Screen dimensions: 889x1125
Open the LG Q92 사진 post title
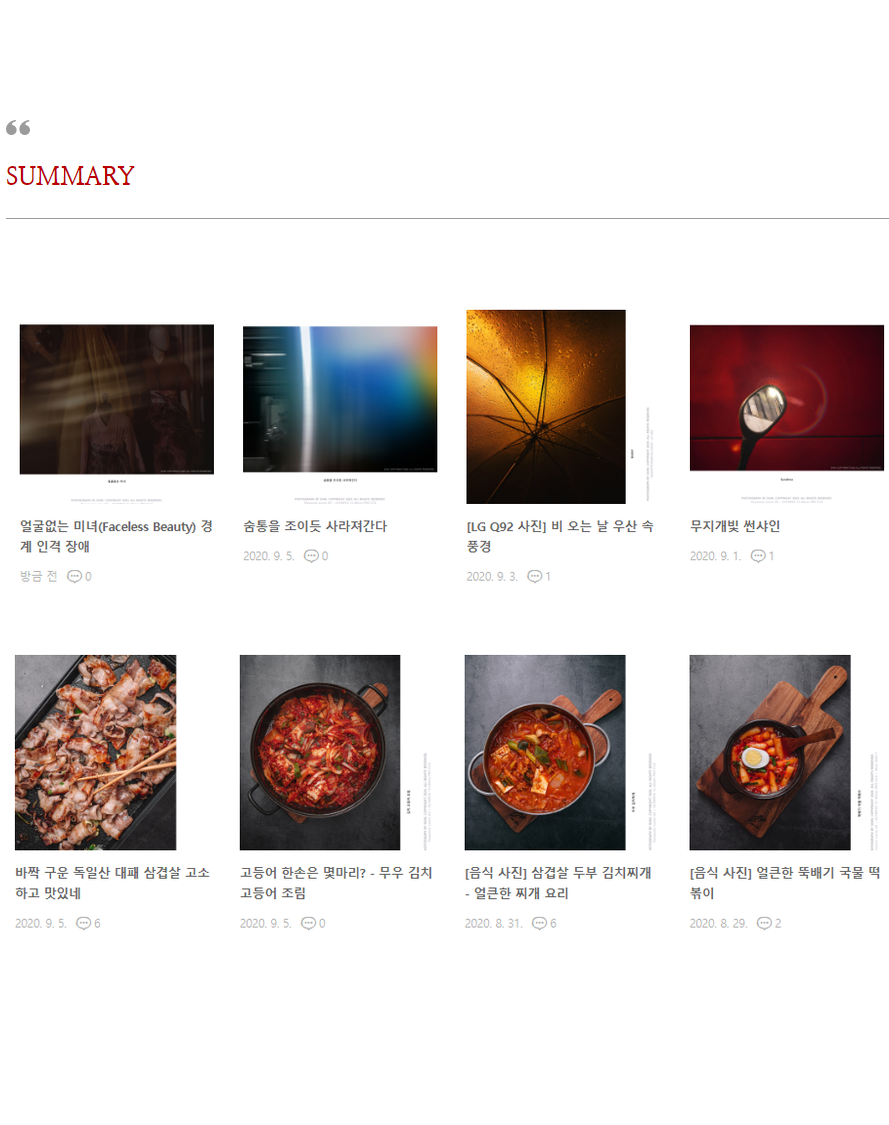[x=560, y=536]
